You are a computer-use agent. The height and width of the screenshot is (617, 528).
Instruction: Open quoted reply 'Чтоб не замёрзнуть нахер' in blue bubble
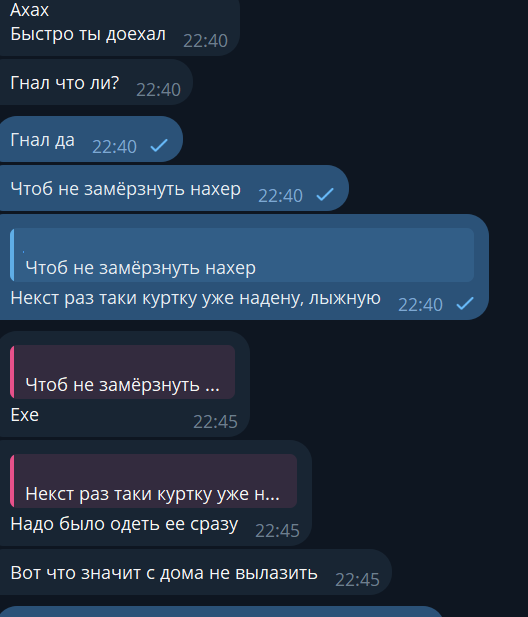click(242, 255)
